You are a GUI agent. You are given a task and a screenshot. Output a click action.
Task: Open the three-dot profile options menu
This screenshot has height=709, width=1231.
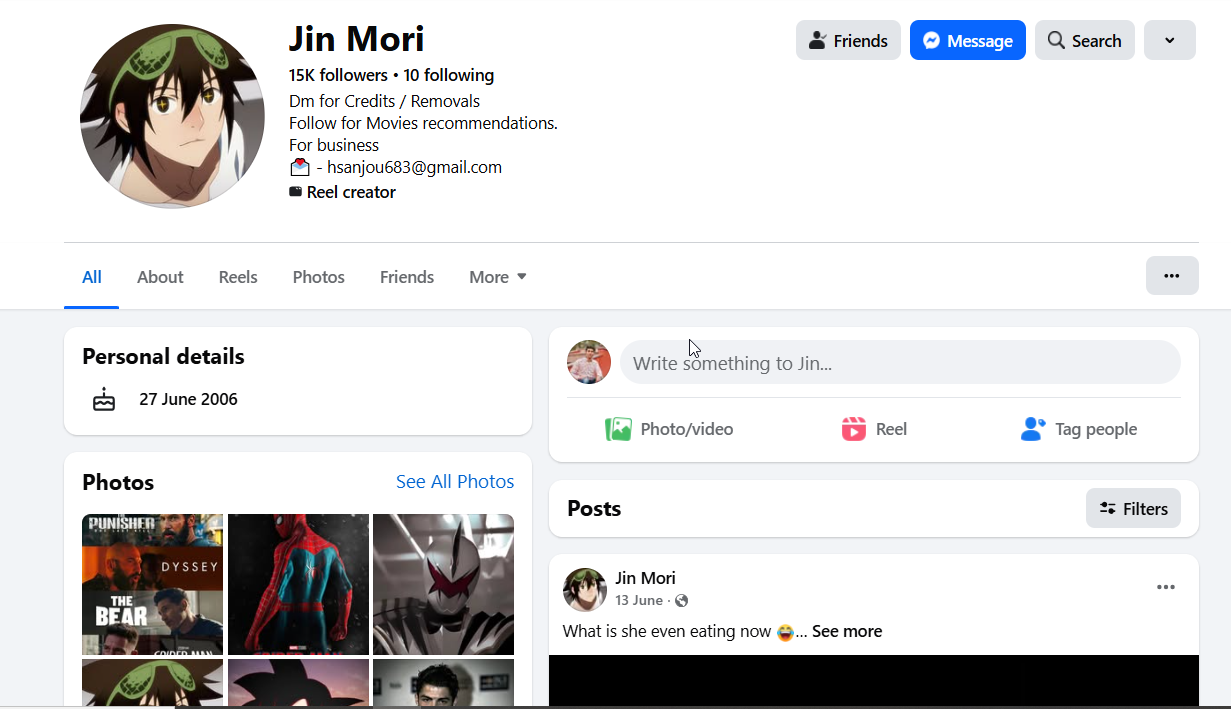1172,276
